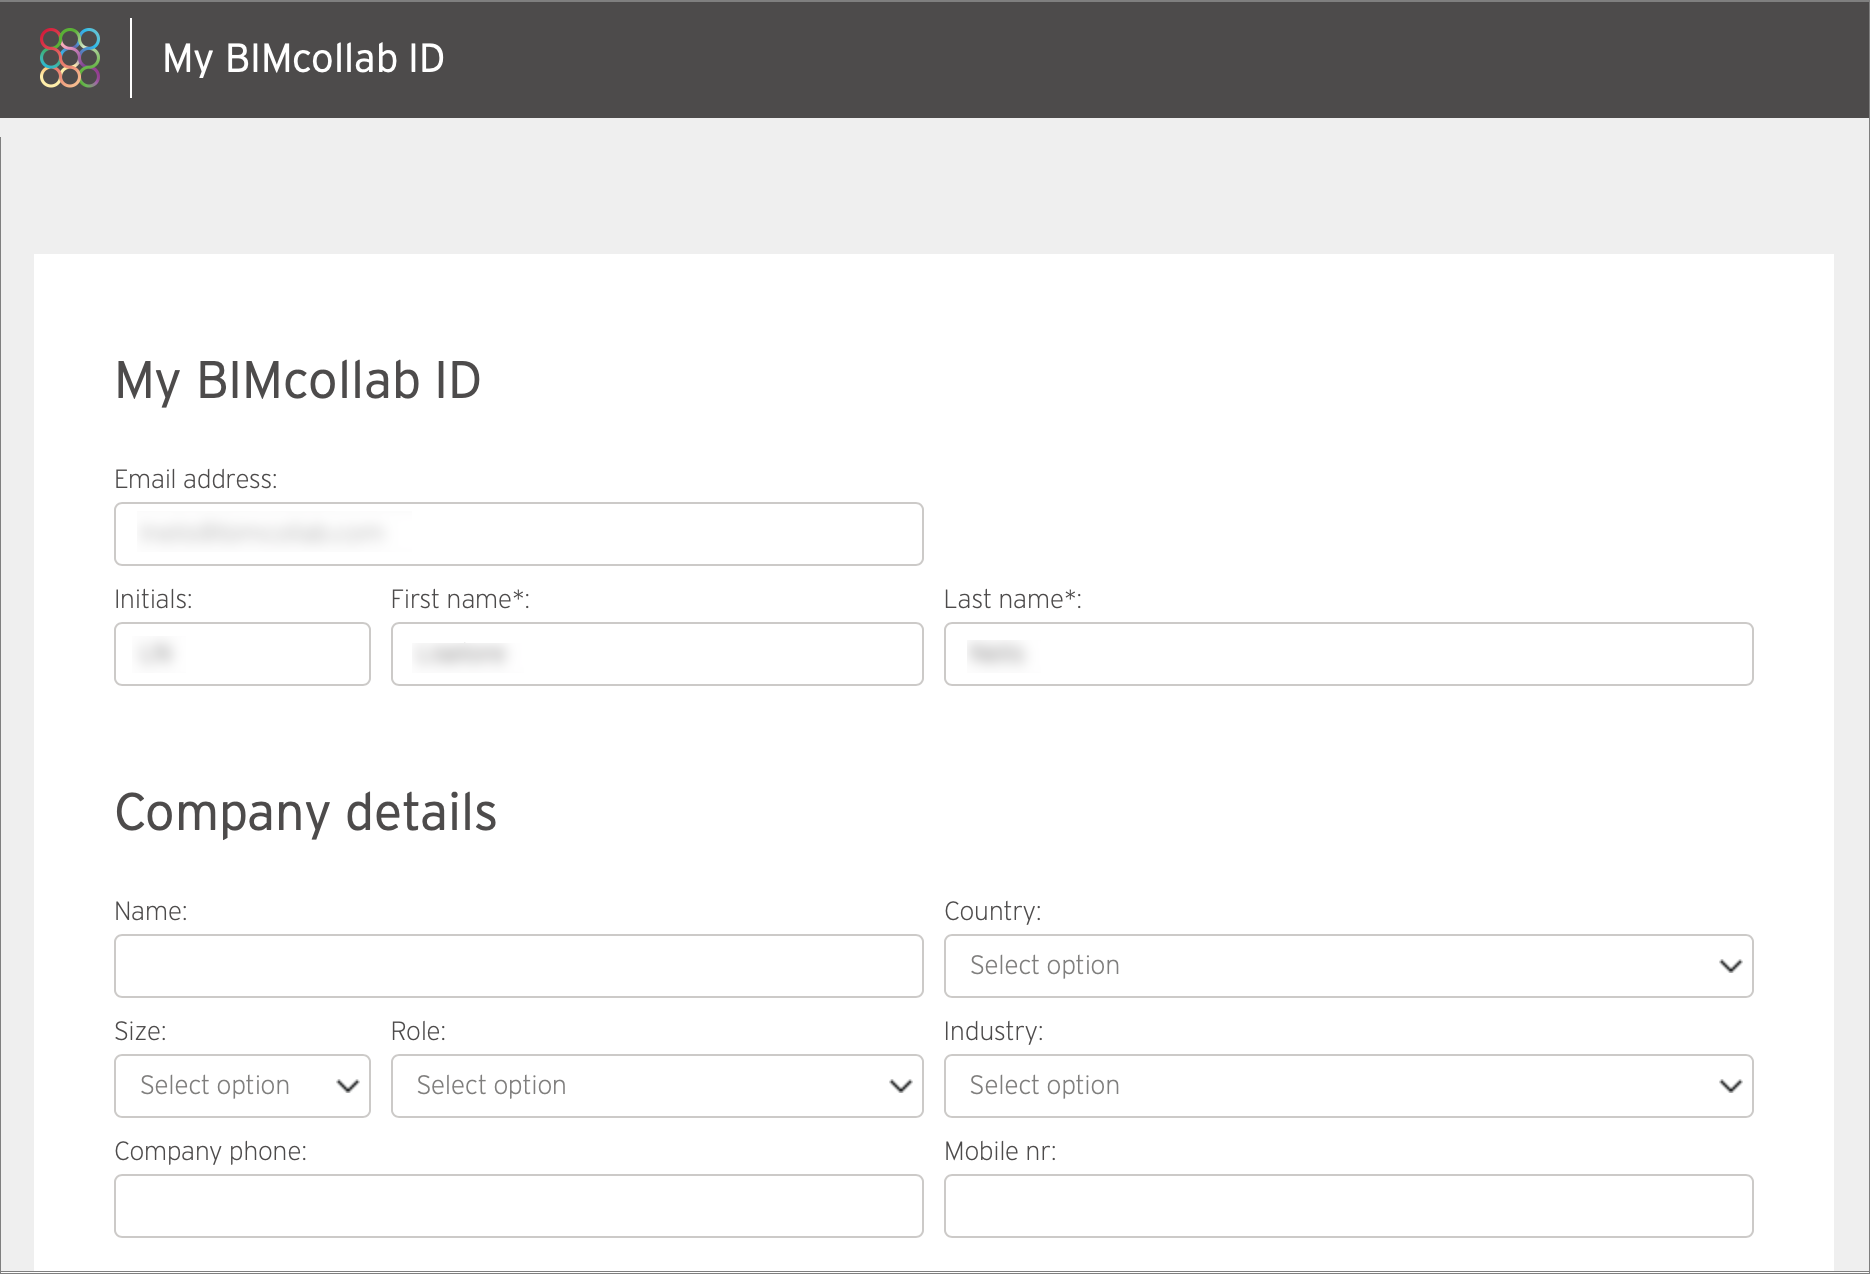Image resolution: width=1870 pixels, height=1274 pixels.
Task: Click the Role label
Action: click(x=419, y=1031)
